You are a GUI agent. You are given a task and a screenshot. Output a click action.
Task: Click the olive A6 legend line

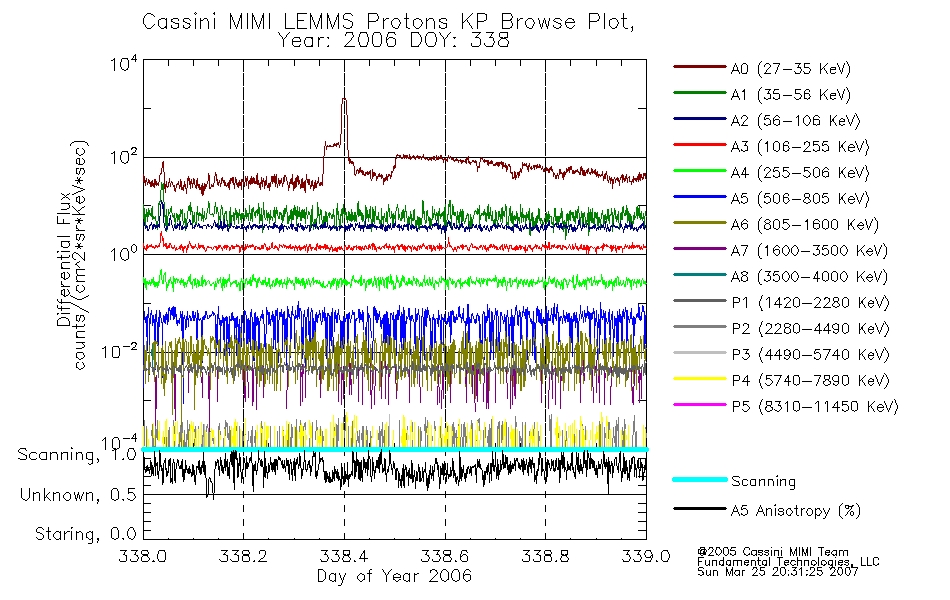coord(700,222)
